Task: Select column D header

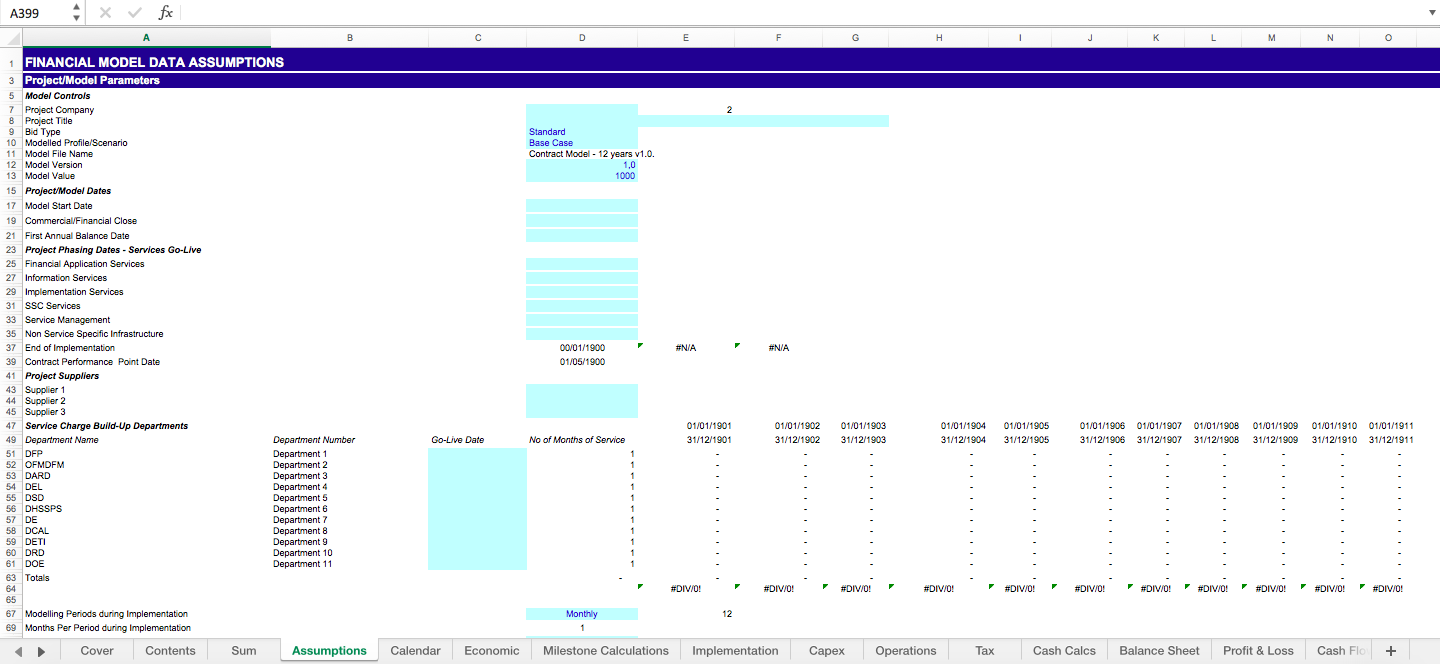Action: tap(582, 37)
